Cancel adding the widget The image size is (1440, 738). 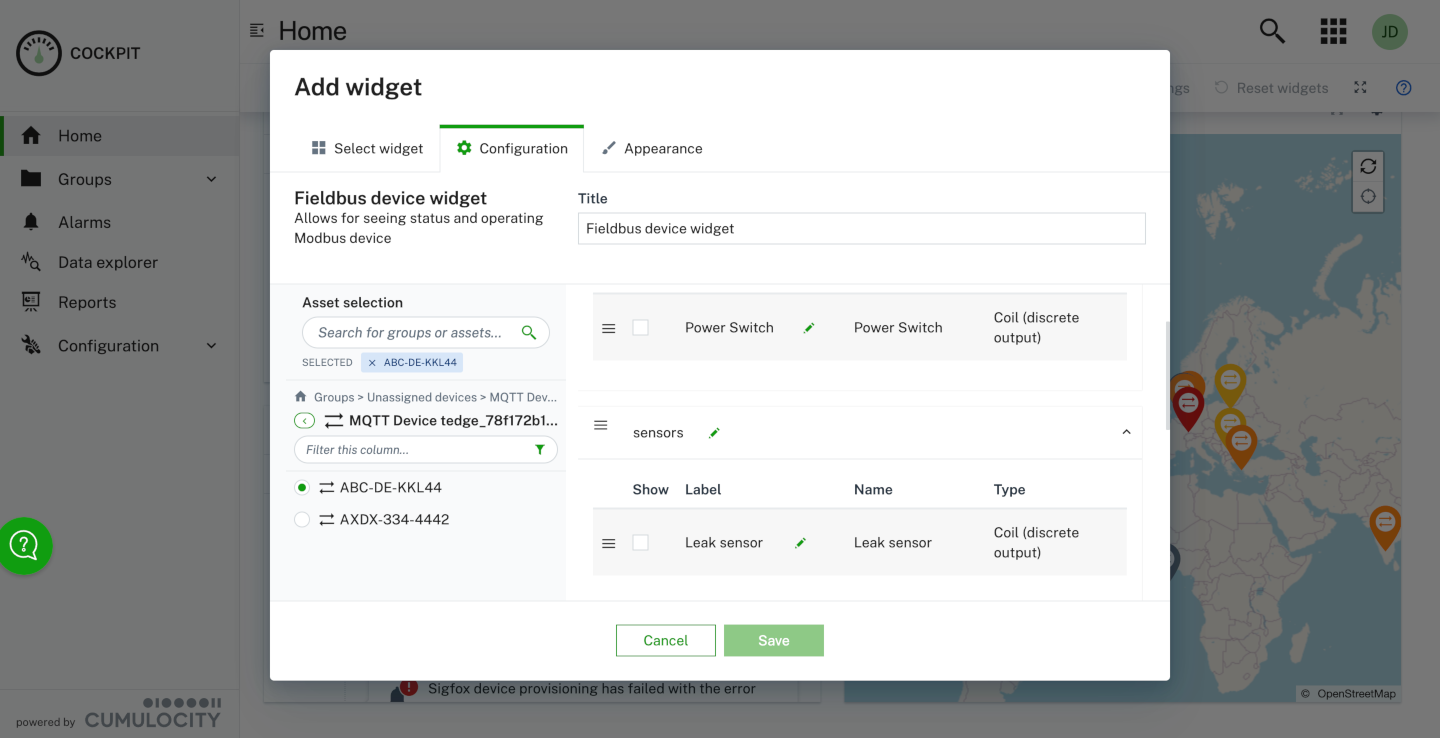coord(665,640)
